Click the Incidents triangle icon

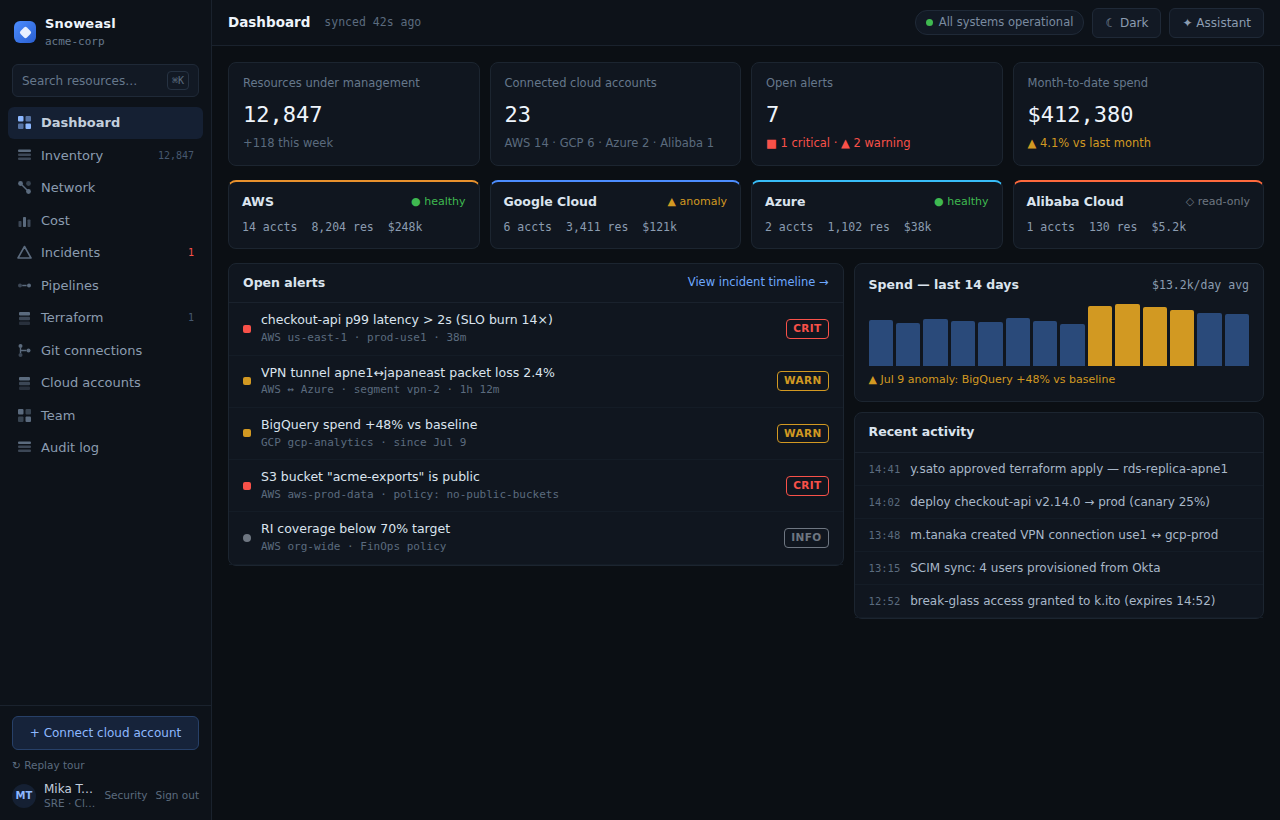(24, 253)
